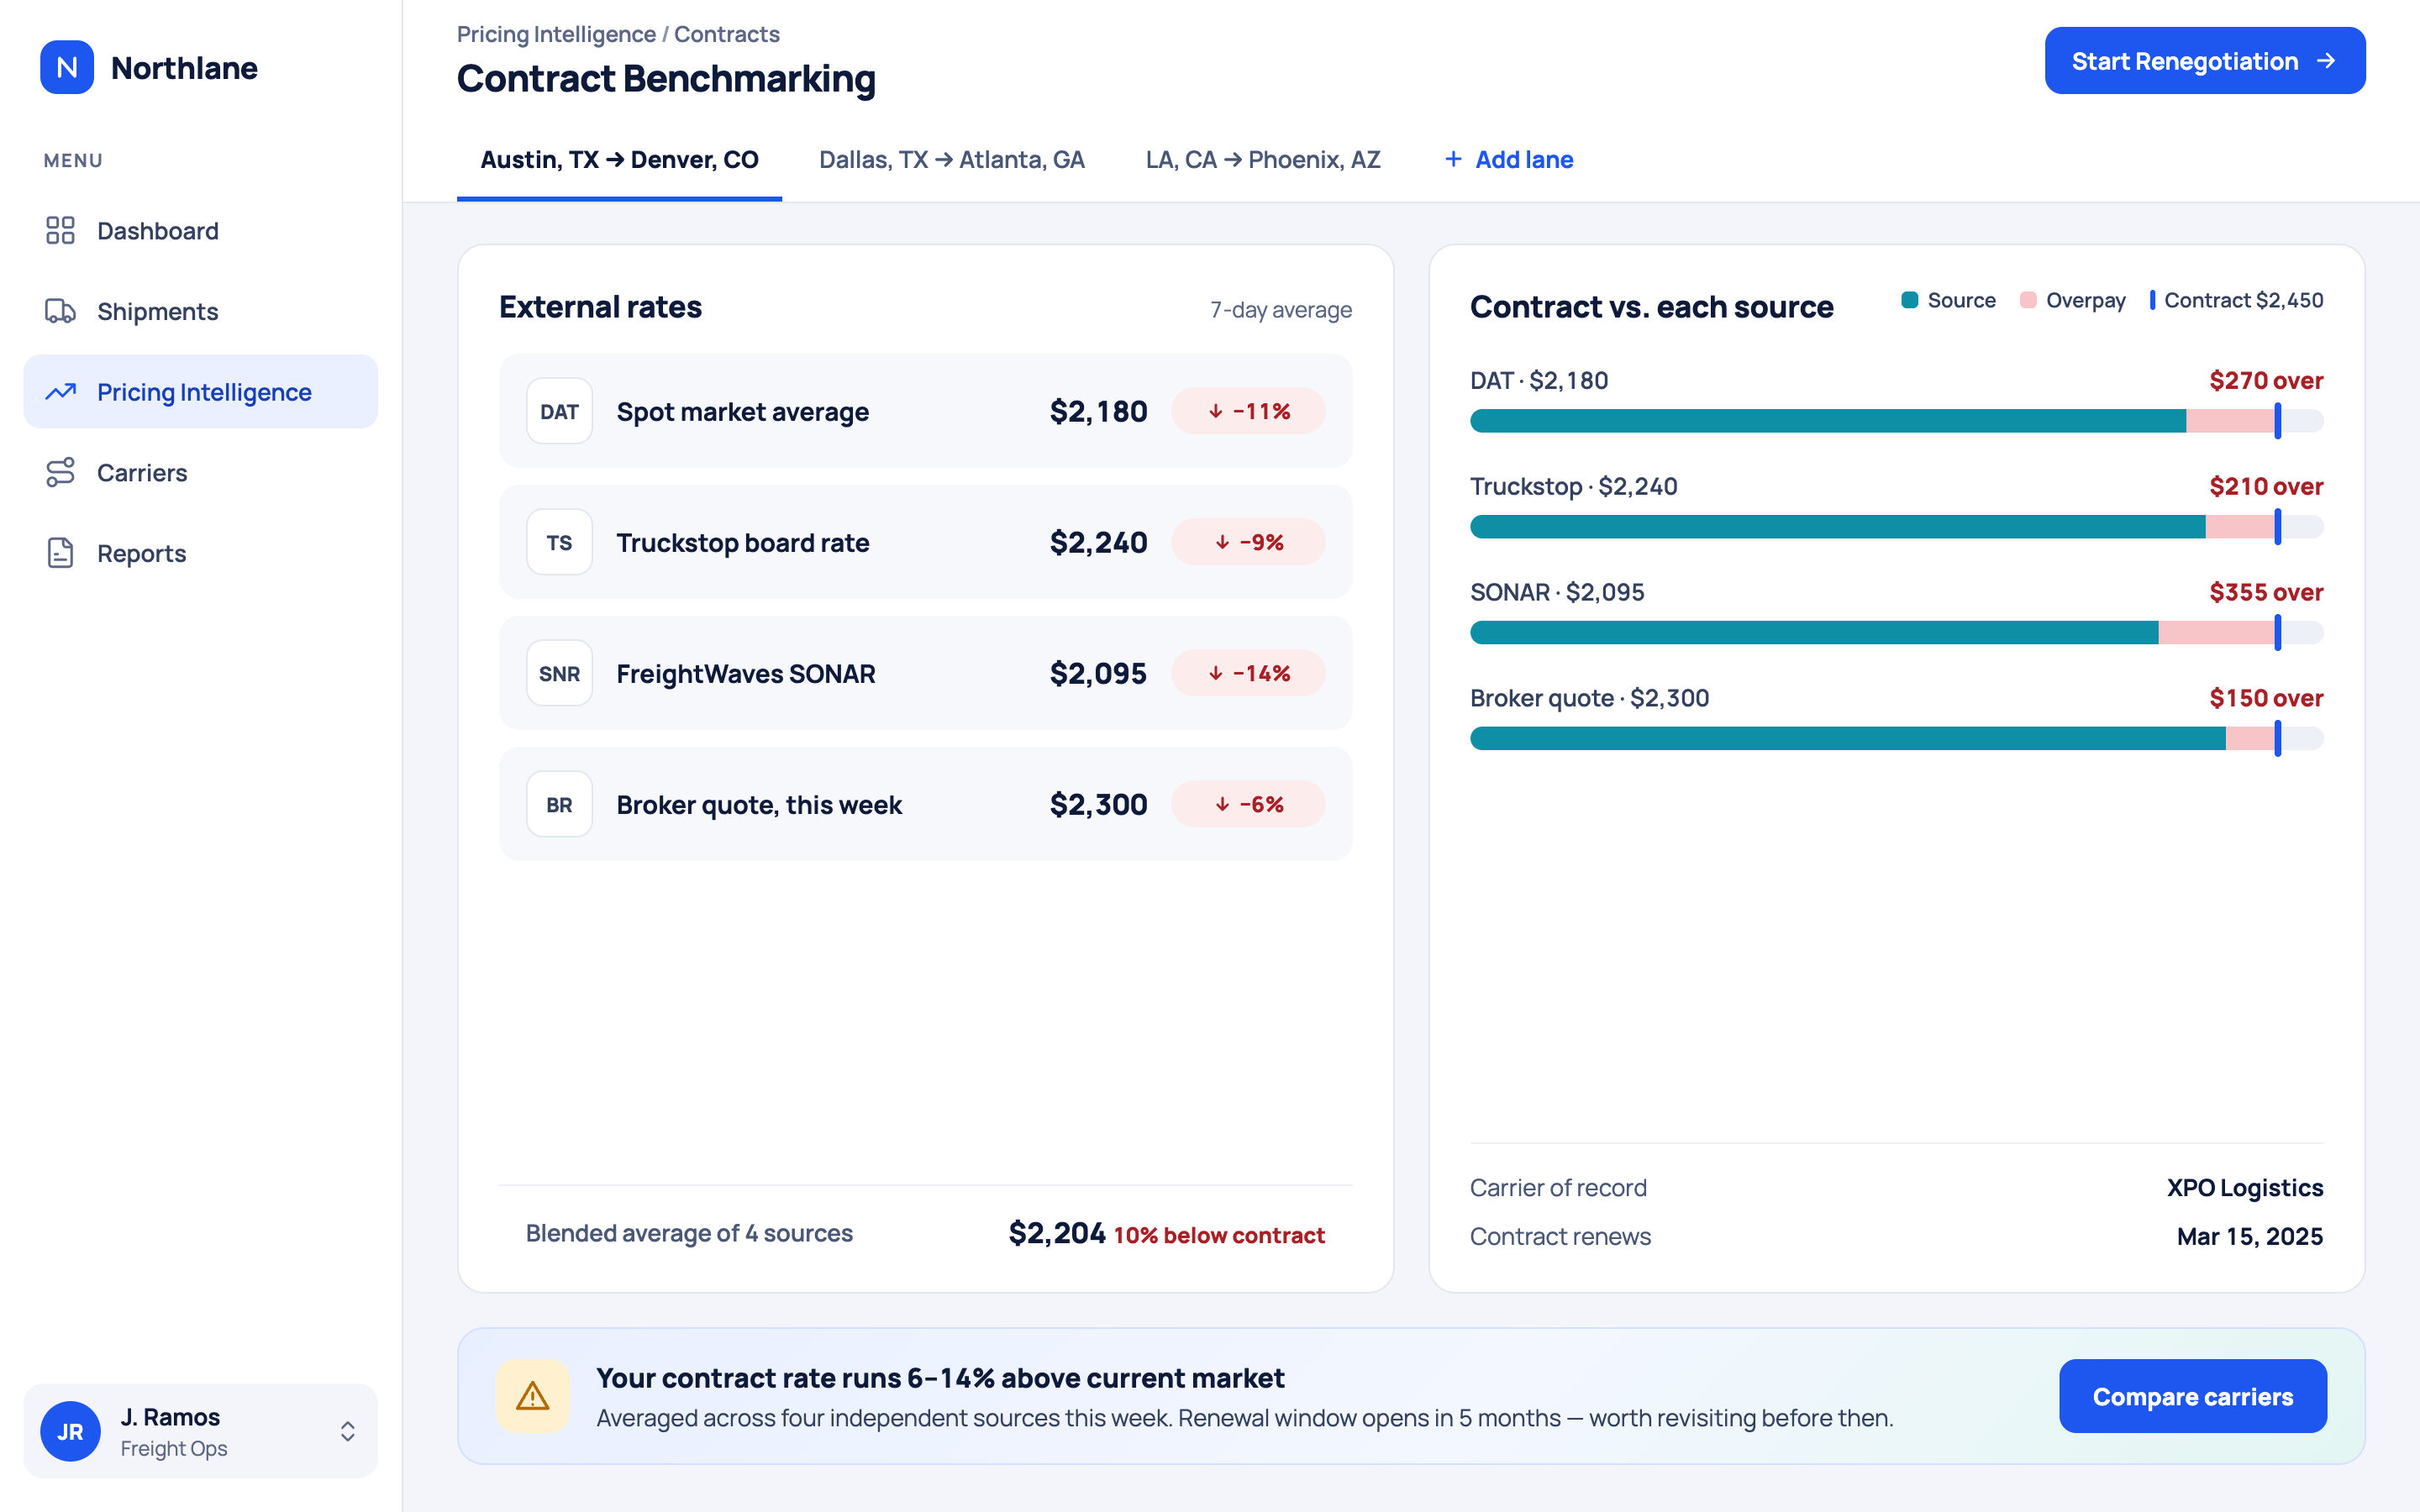This screenshot has width=2420, height=1512.
Task: Click the Dashboard grid icon
Action: (x=60, y=230)
